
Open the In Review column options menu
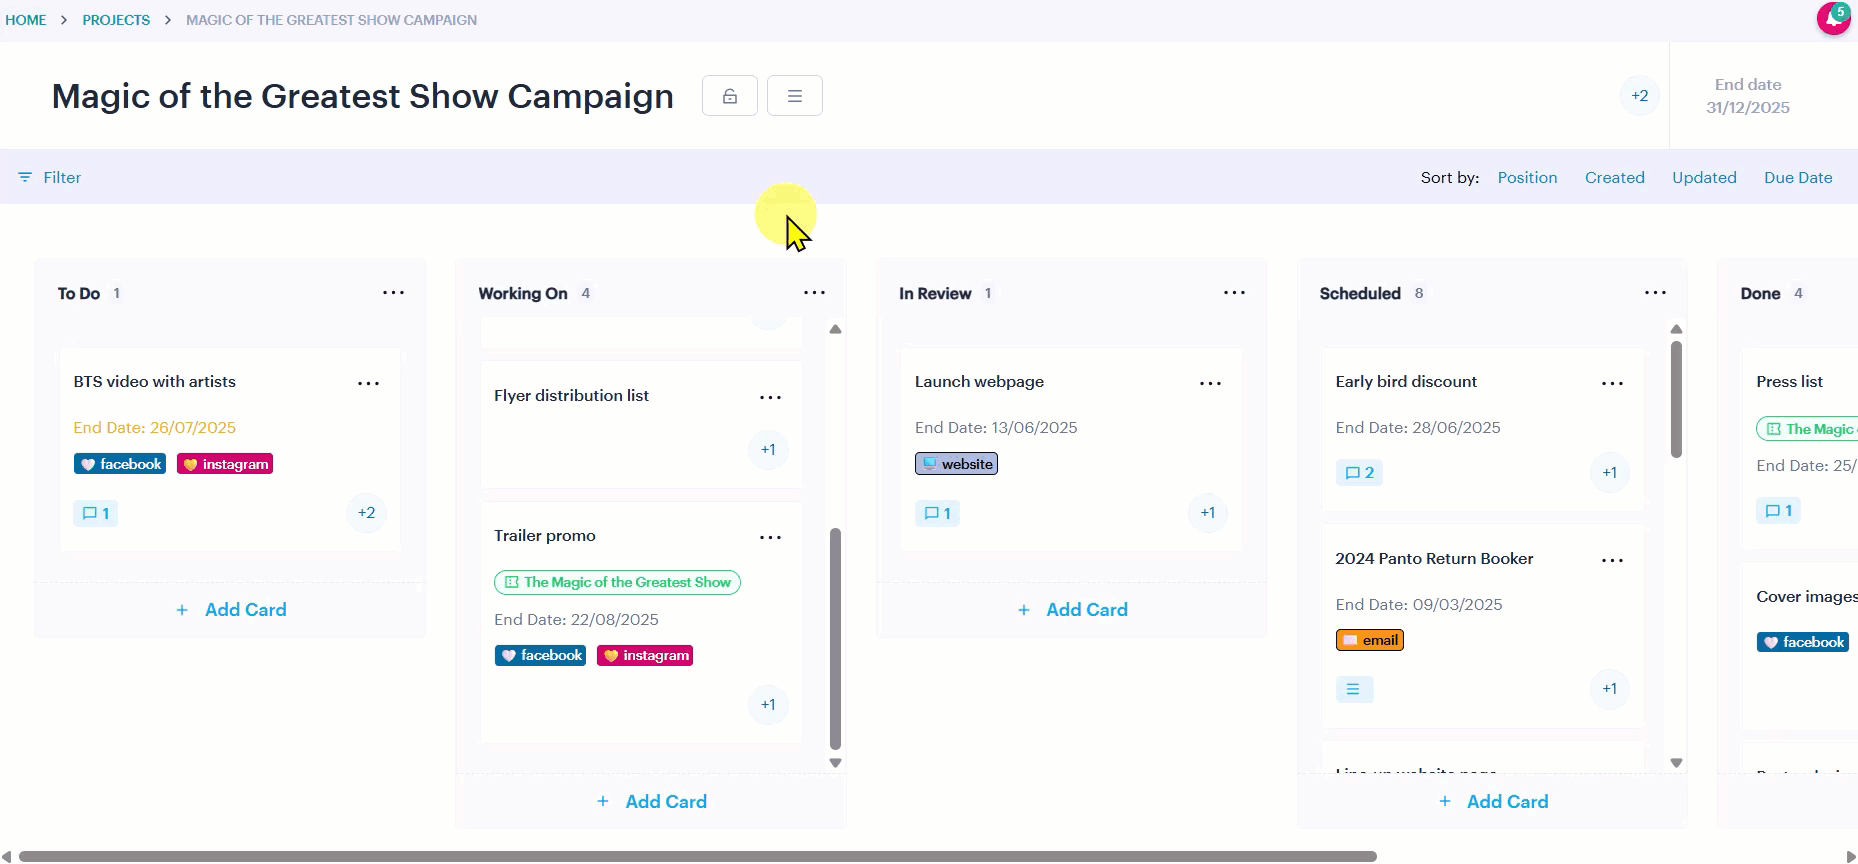(1235, 293)
